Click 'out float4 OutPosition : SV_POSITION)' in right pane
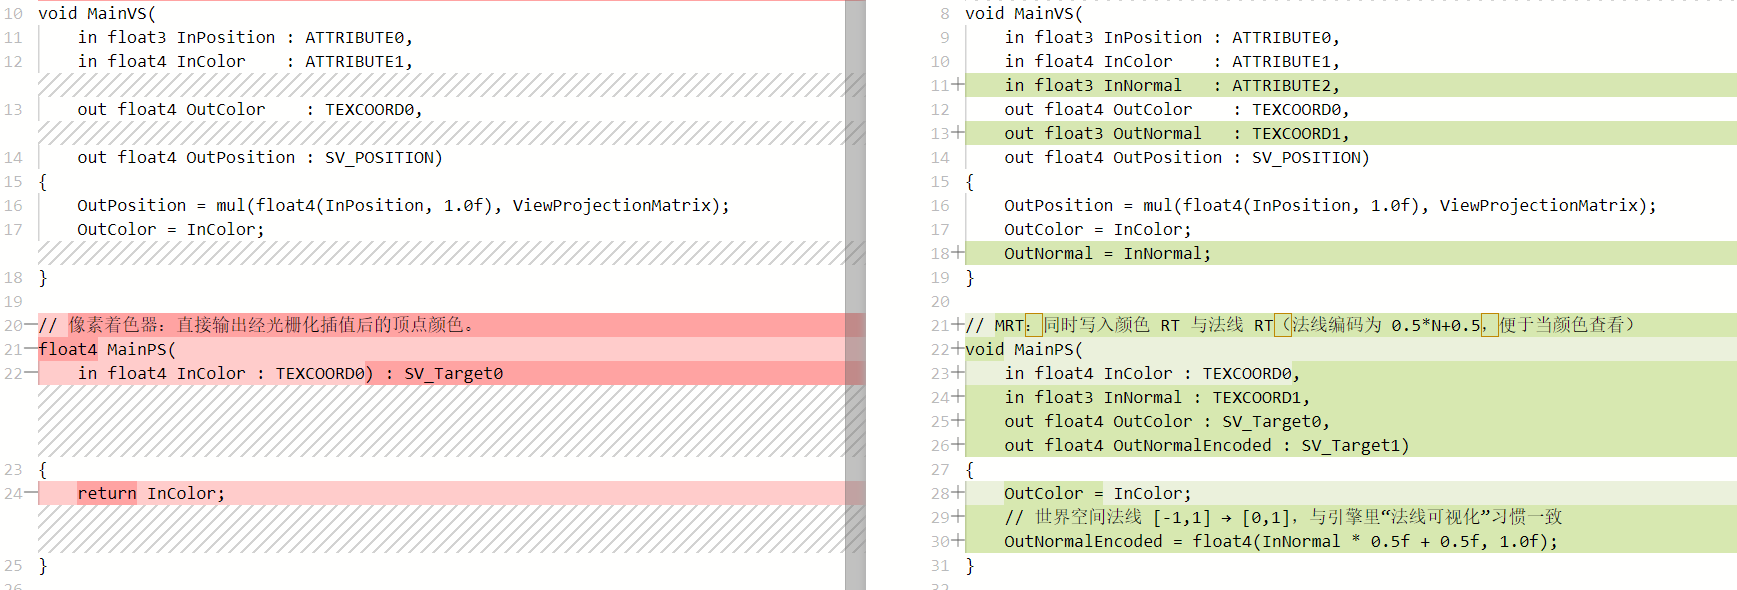This screenshot has height=590, width=1737. tap(1187, 157)
